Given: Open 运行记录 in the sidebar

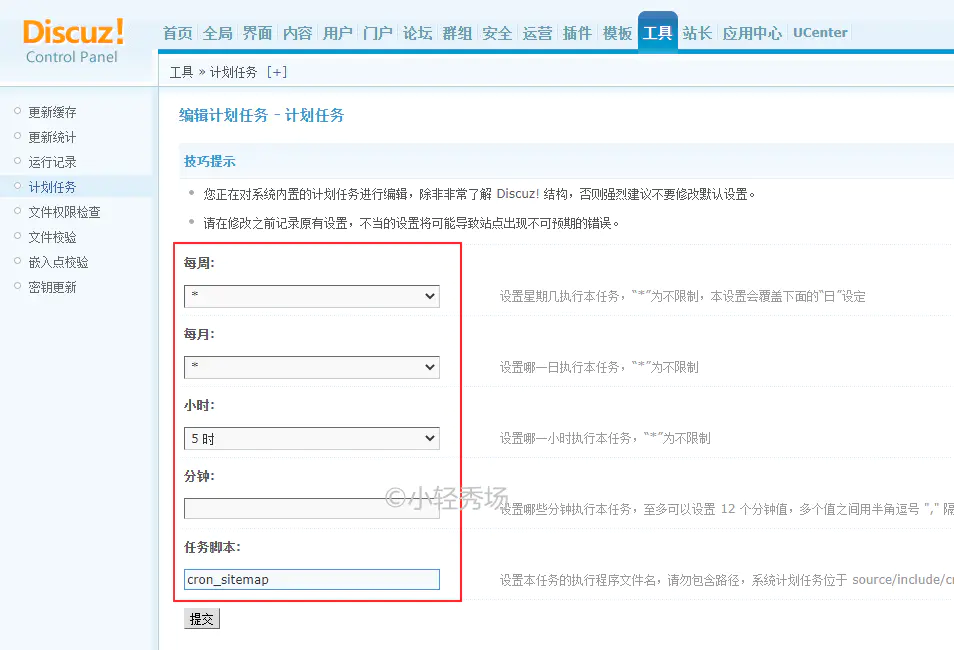Looking at the screenshot, I should point(52,162).
